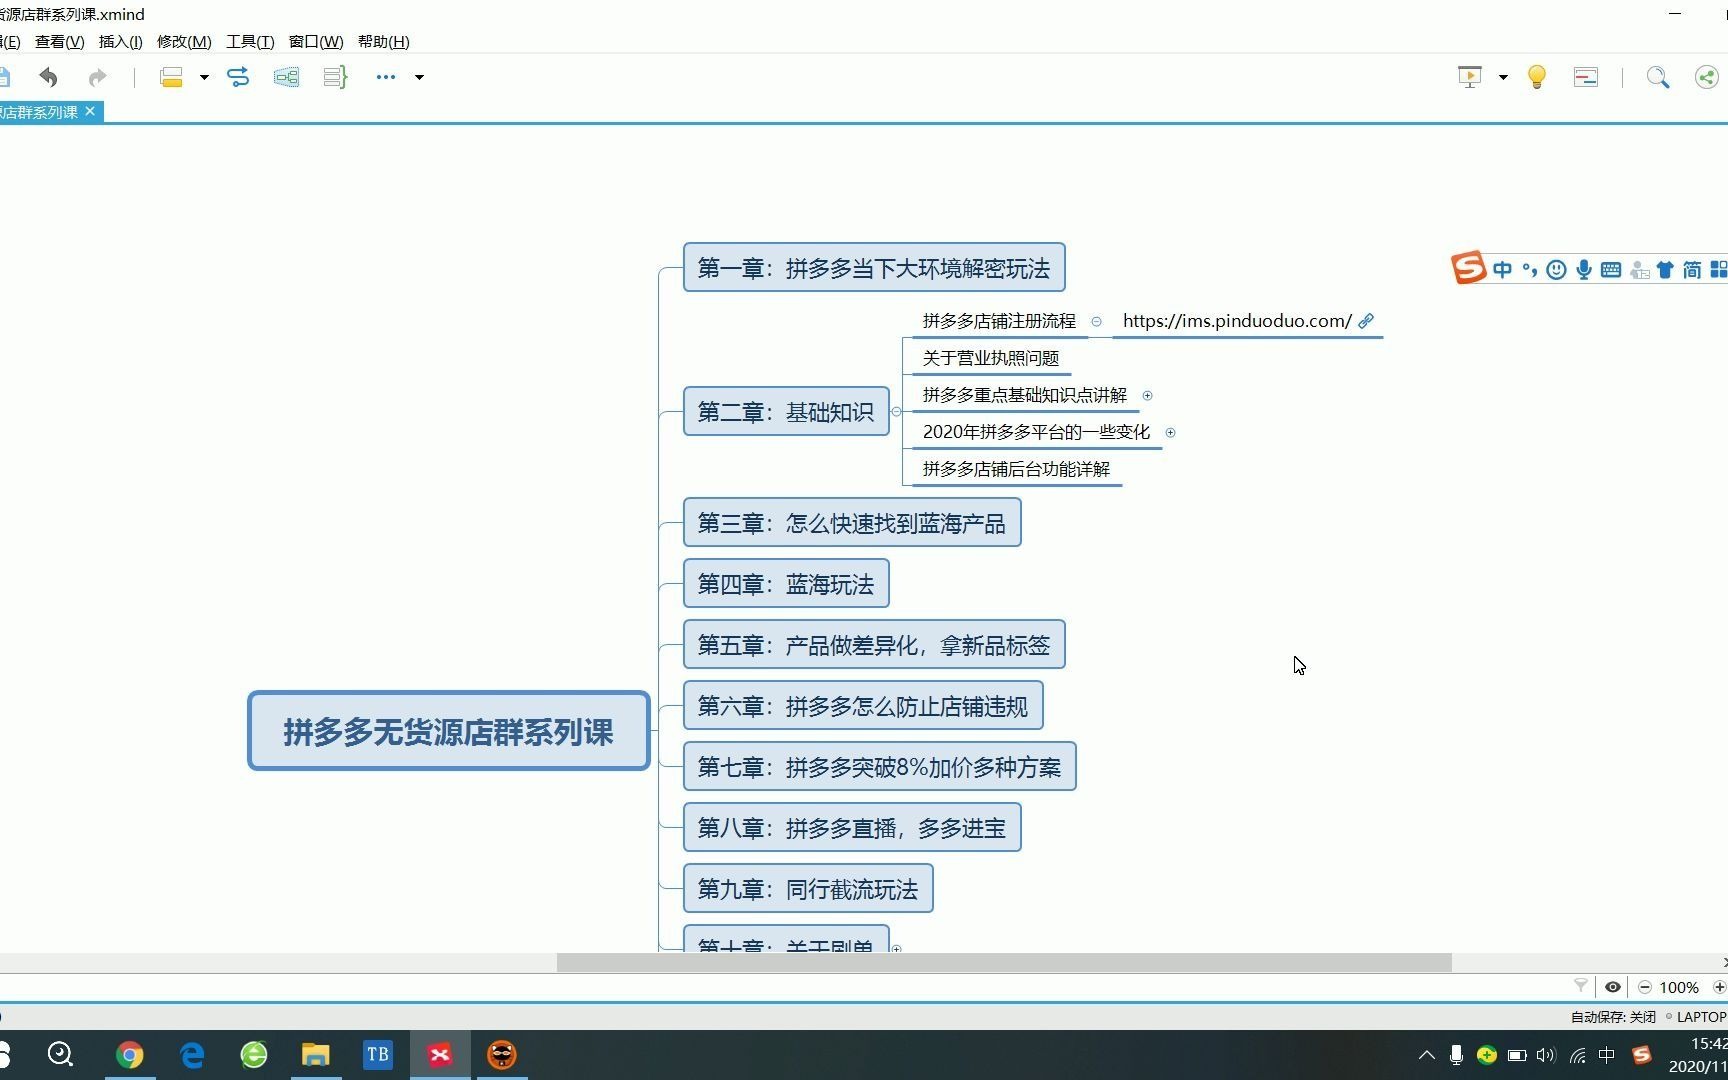Image resolution: width=1728 pixels, height=1080 pixels.
Task: Open the presentation dropdown arrow
Action: (x=1503, y=77)
